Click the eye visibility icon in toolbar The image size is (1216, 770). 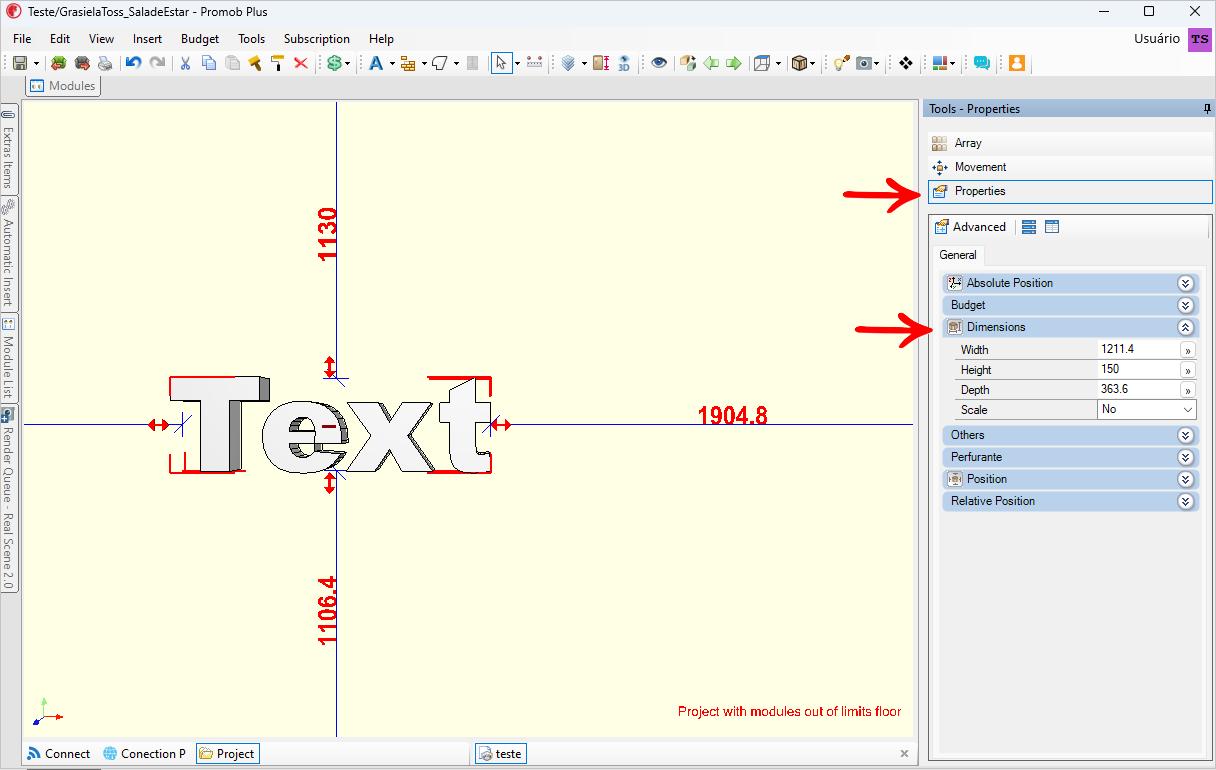click(x=659, y=63)
